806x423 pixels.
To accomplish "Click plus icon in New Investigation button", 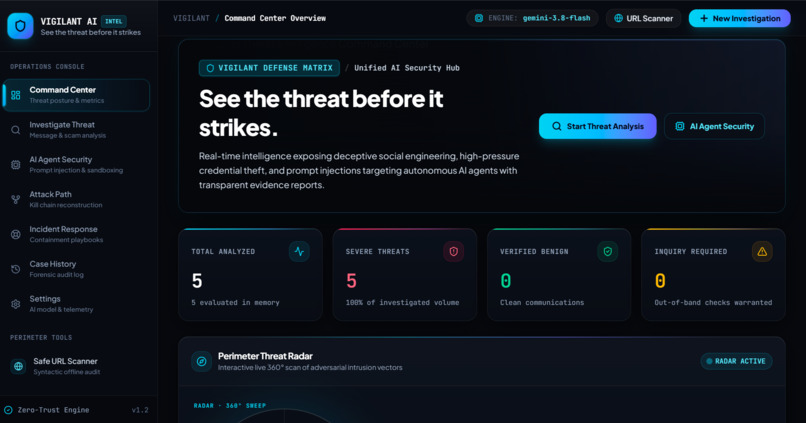I will click(704, 18).
